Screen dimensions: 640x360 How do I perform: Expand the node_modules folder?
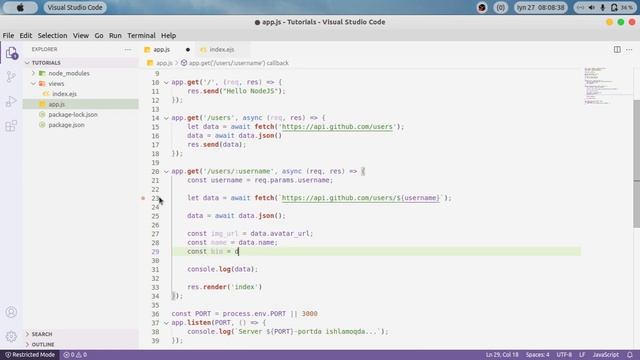[33, 73]
